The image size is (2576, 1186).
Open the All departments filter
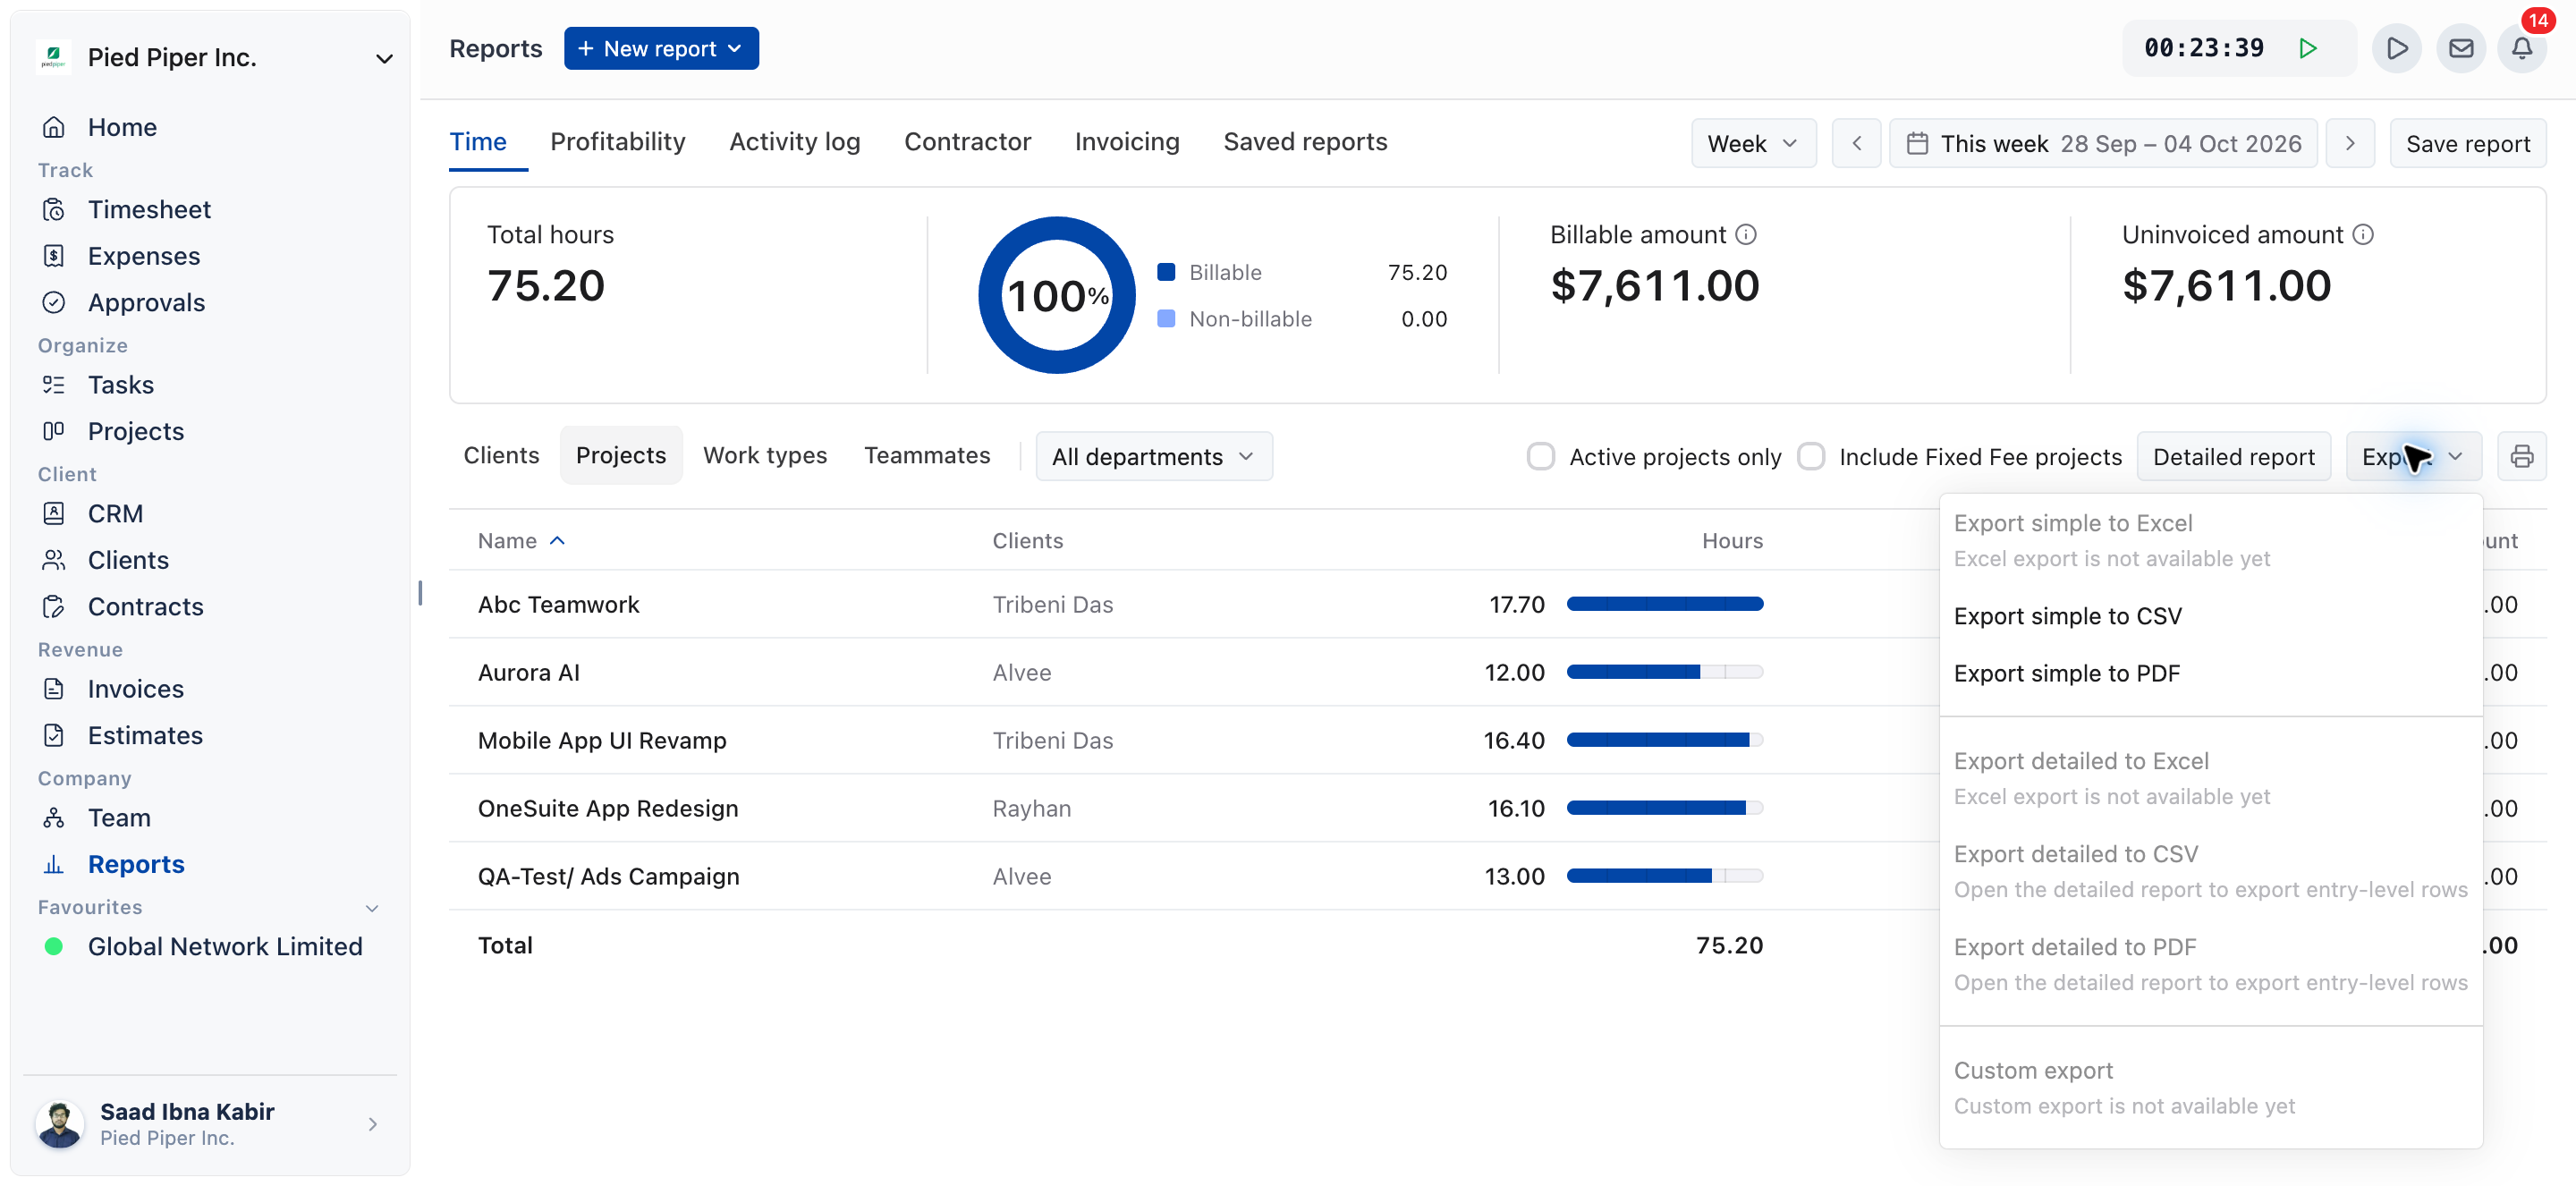coord(1154,456)
